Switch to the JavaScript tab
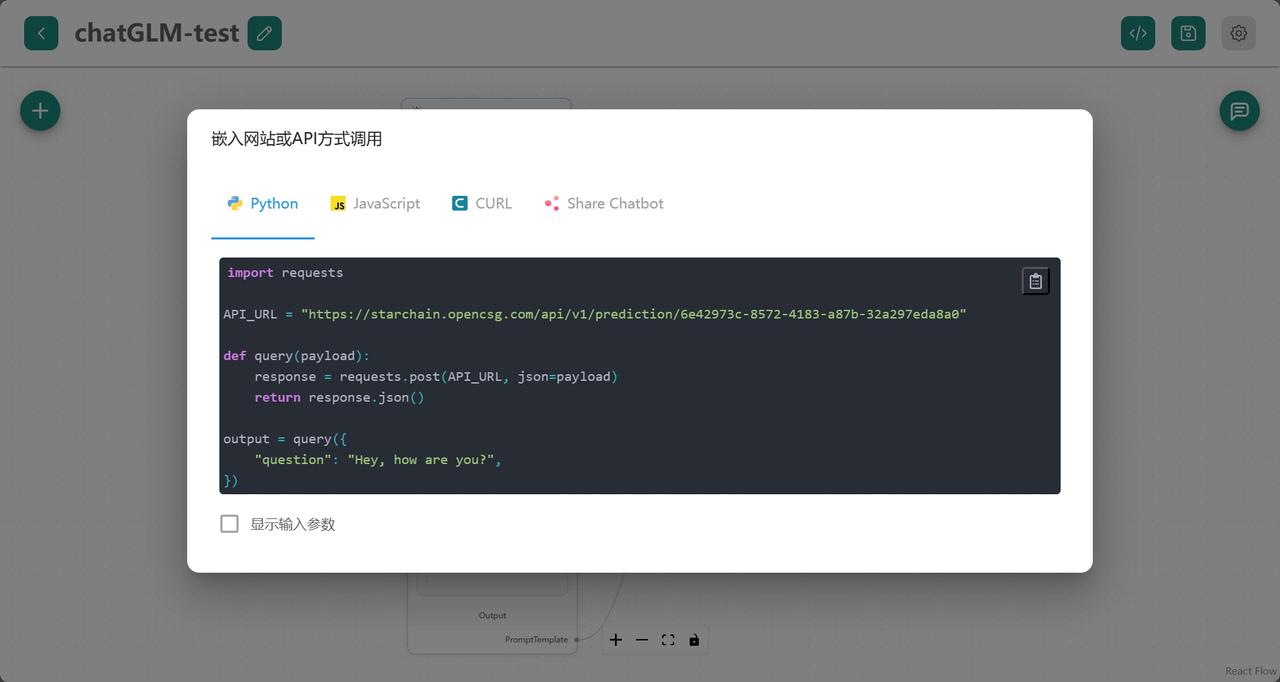 pyautogui.click(x=375, y=203)
